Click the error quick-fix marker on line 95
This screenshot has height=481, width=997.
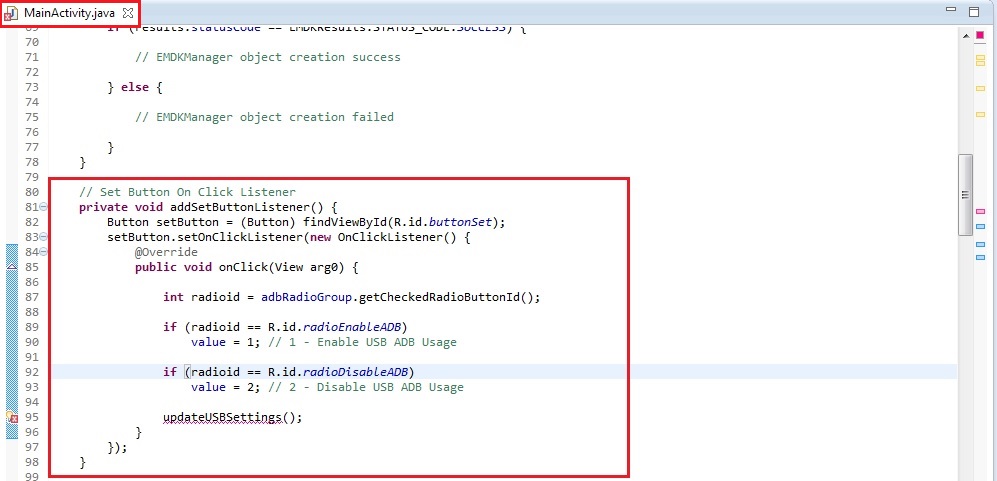(x=11, y=417)
